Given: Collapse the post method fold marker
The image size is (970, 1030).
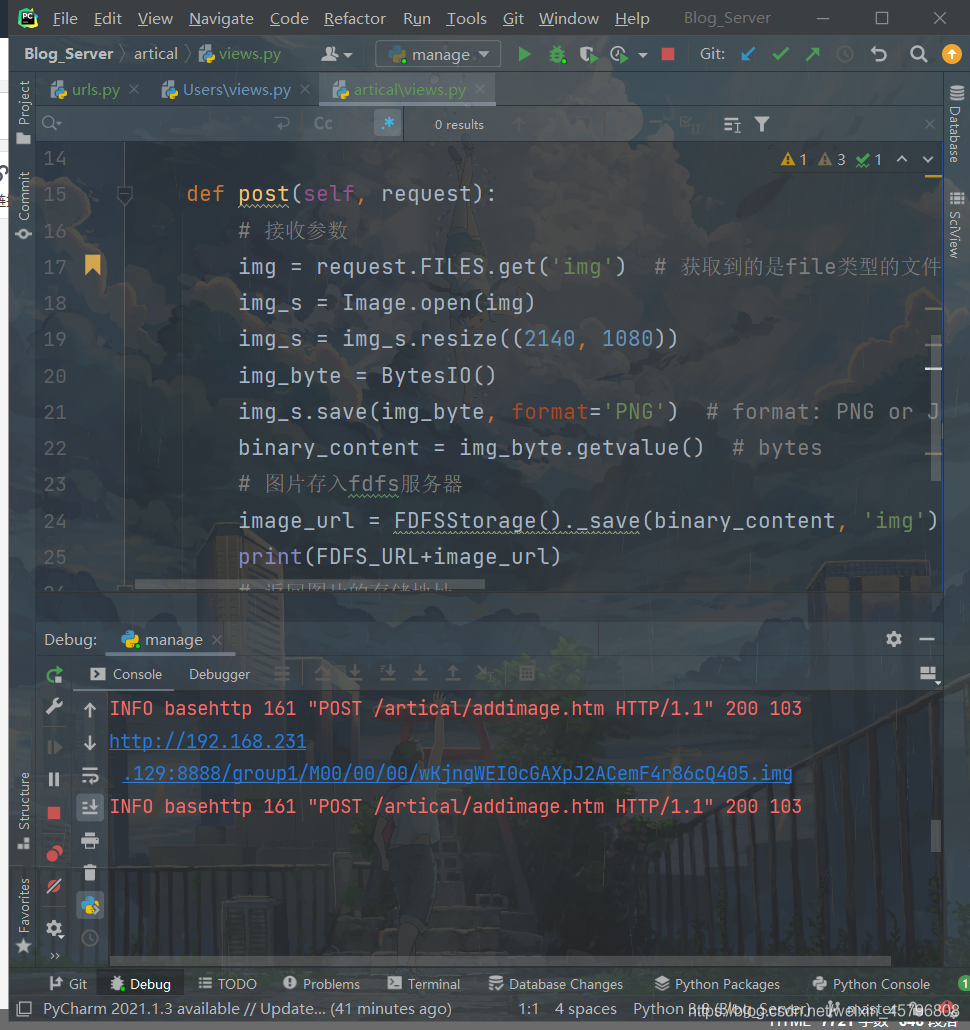Looking at the screenshot, I should [x=124, y=194].
